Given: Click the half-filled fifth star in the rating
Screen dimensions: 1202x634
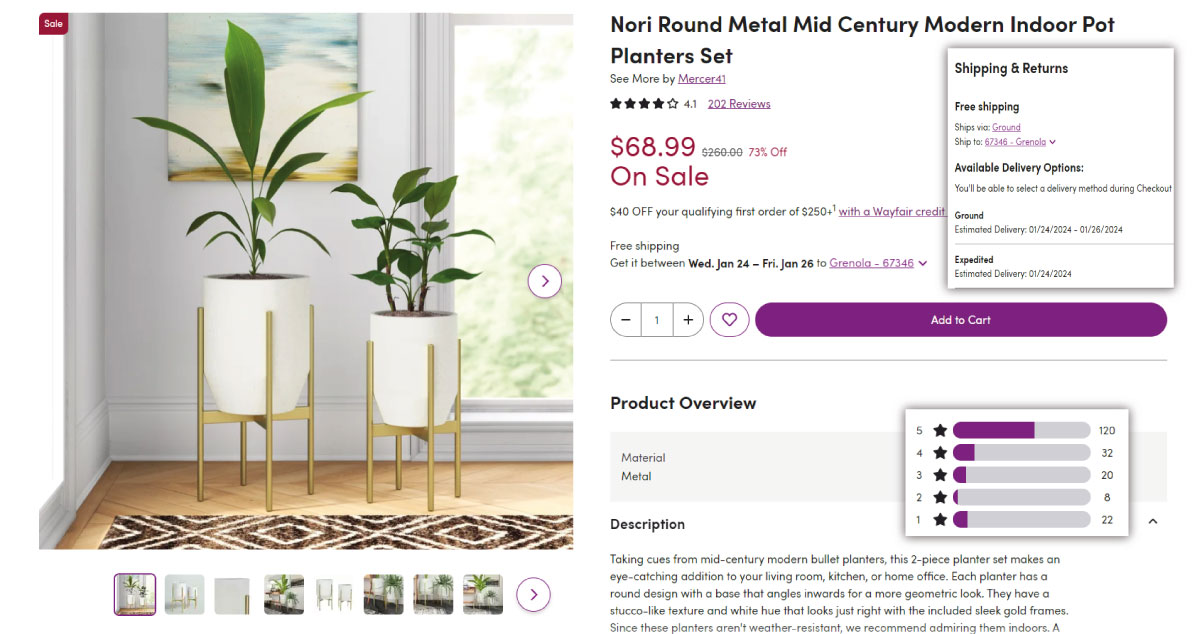Looking at the screenshot, I should pyautogui.click(x=671, y=103).
